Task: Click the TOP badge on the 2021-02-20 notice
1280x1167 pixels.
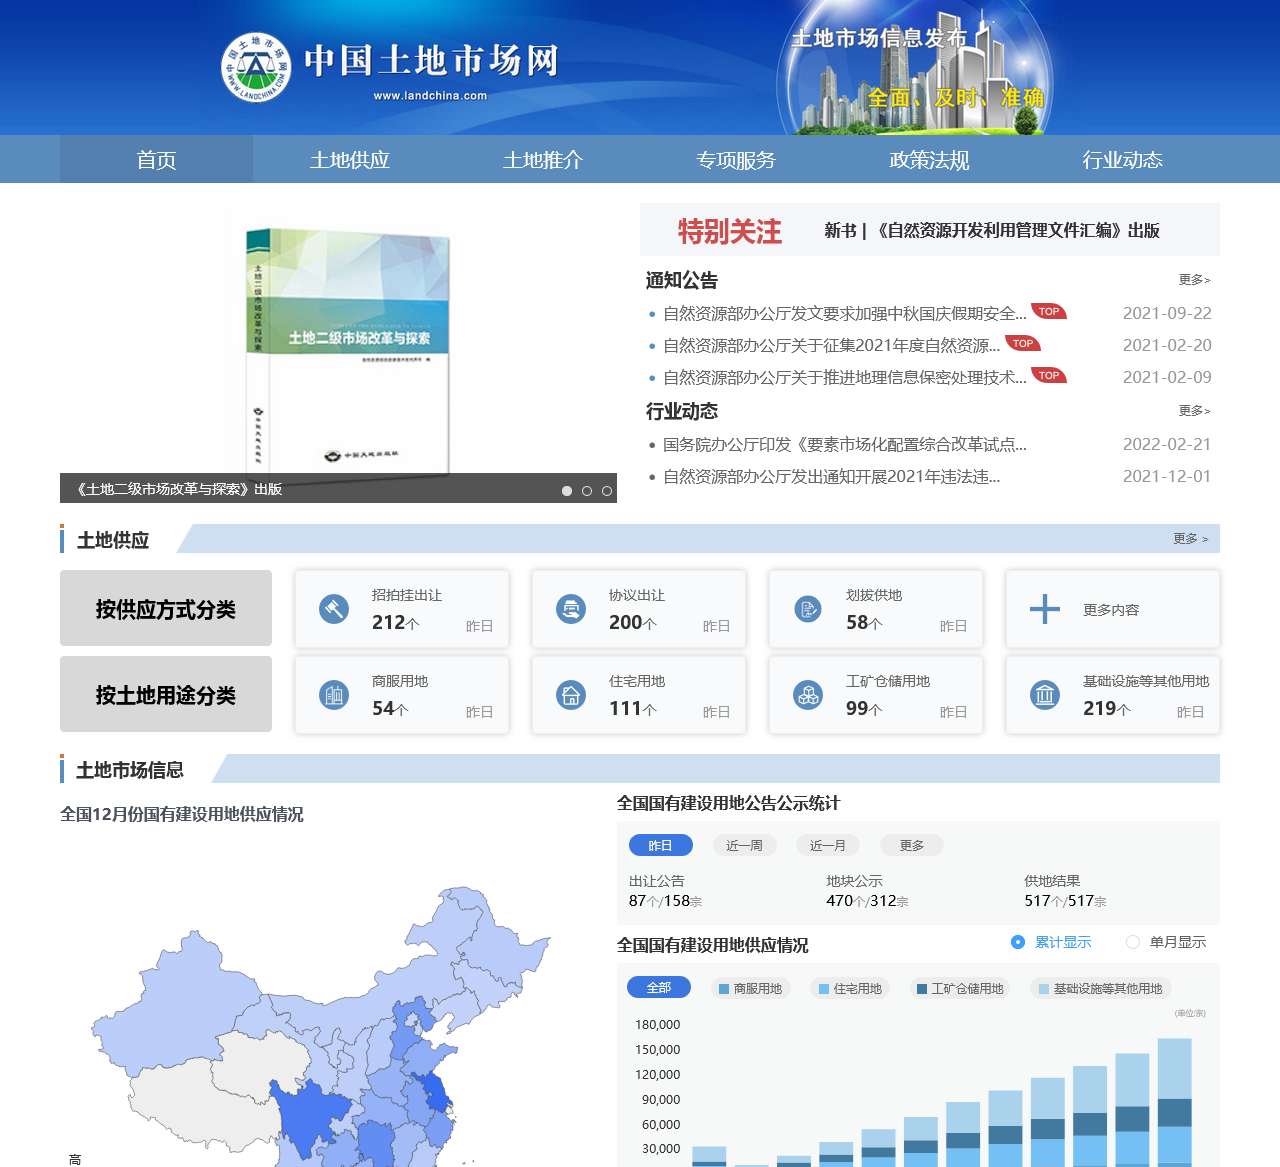Action: pyautogui.click(x=1023, y=343)
